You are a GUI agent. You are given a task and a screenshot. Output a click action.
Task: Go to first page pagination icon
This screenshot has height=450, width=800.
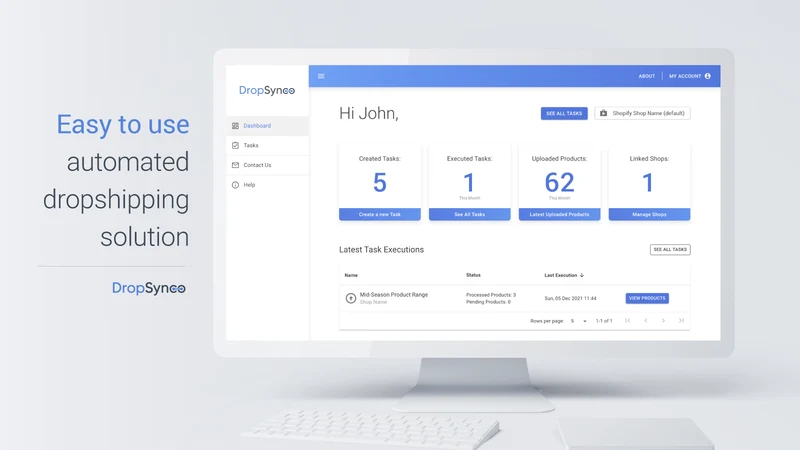coord(628,320)
